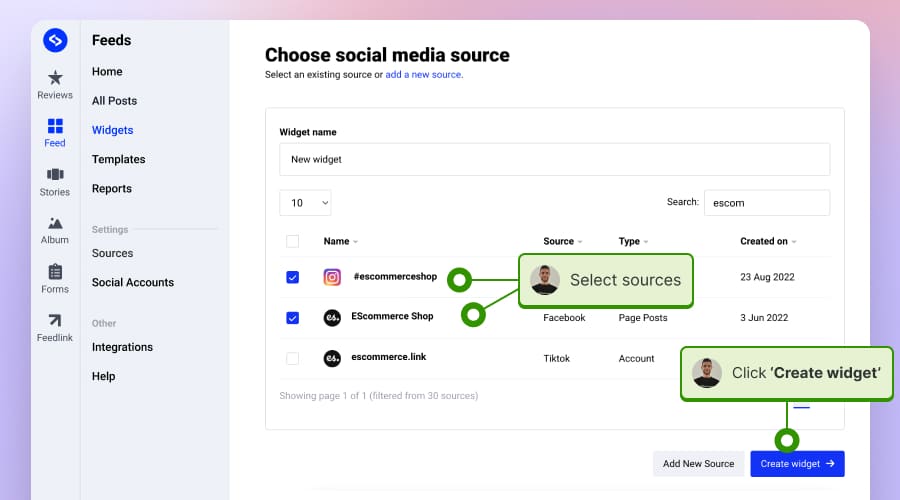Click the Widget name input field
The image size is (900, 500).
pyautogui.click(x=554, y=160)
